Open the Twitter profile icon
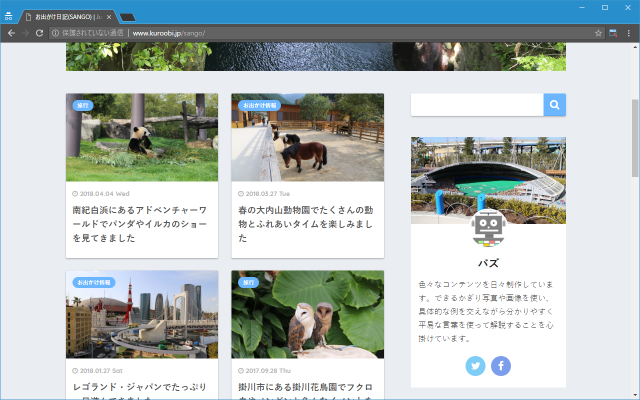This screenshot has width=640, height=400. click(476, 366)
